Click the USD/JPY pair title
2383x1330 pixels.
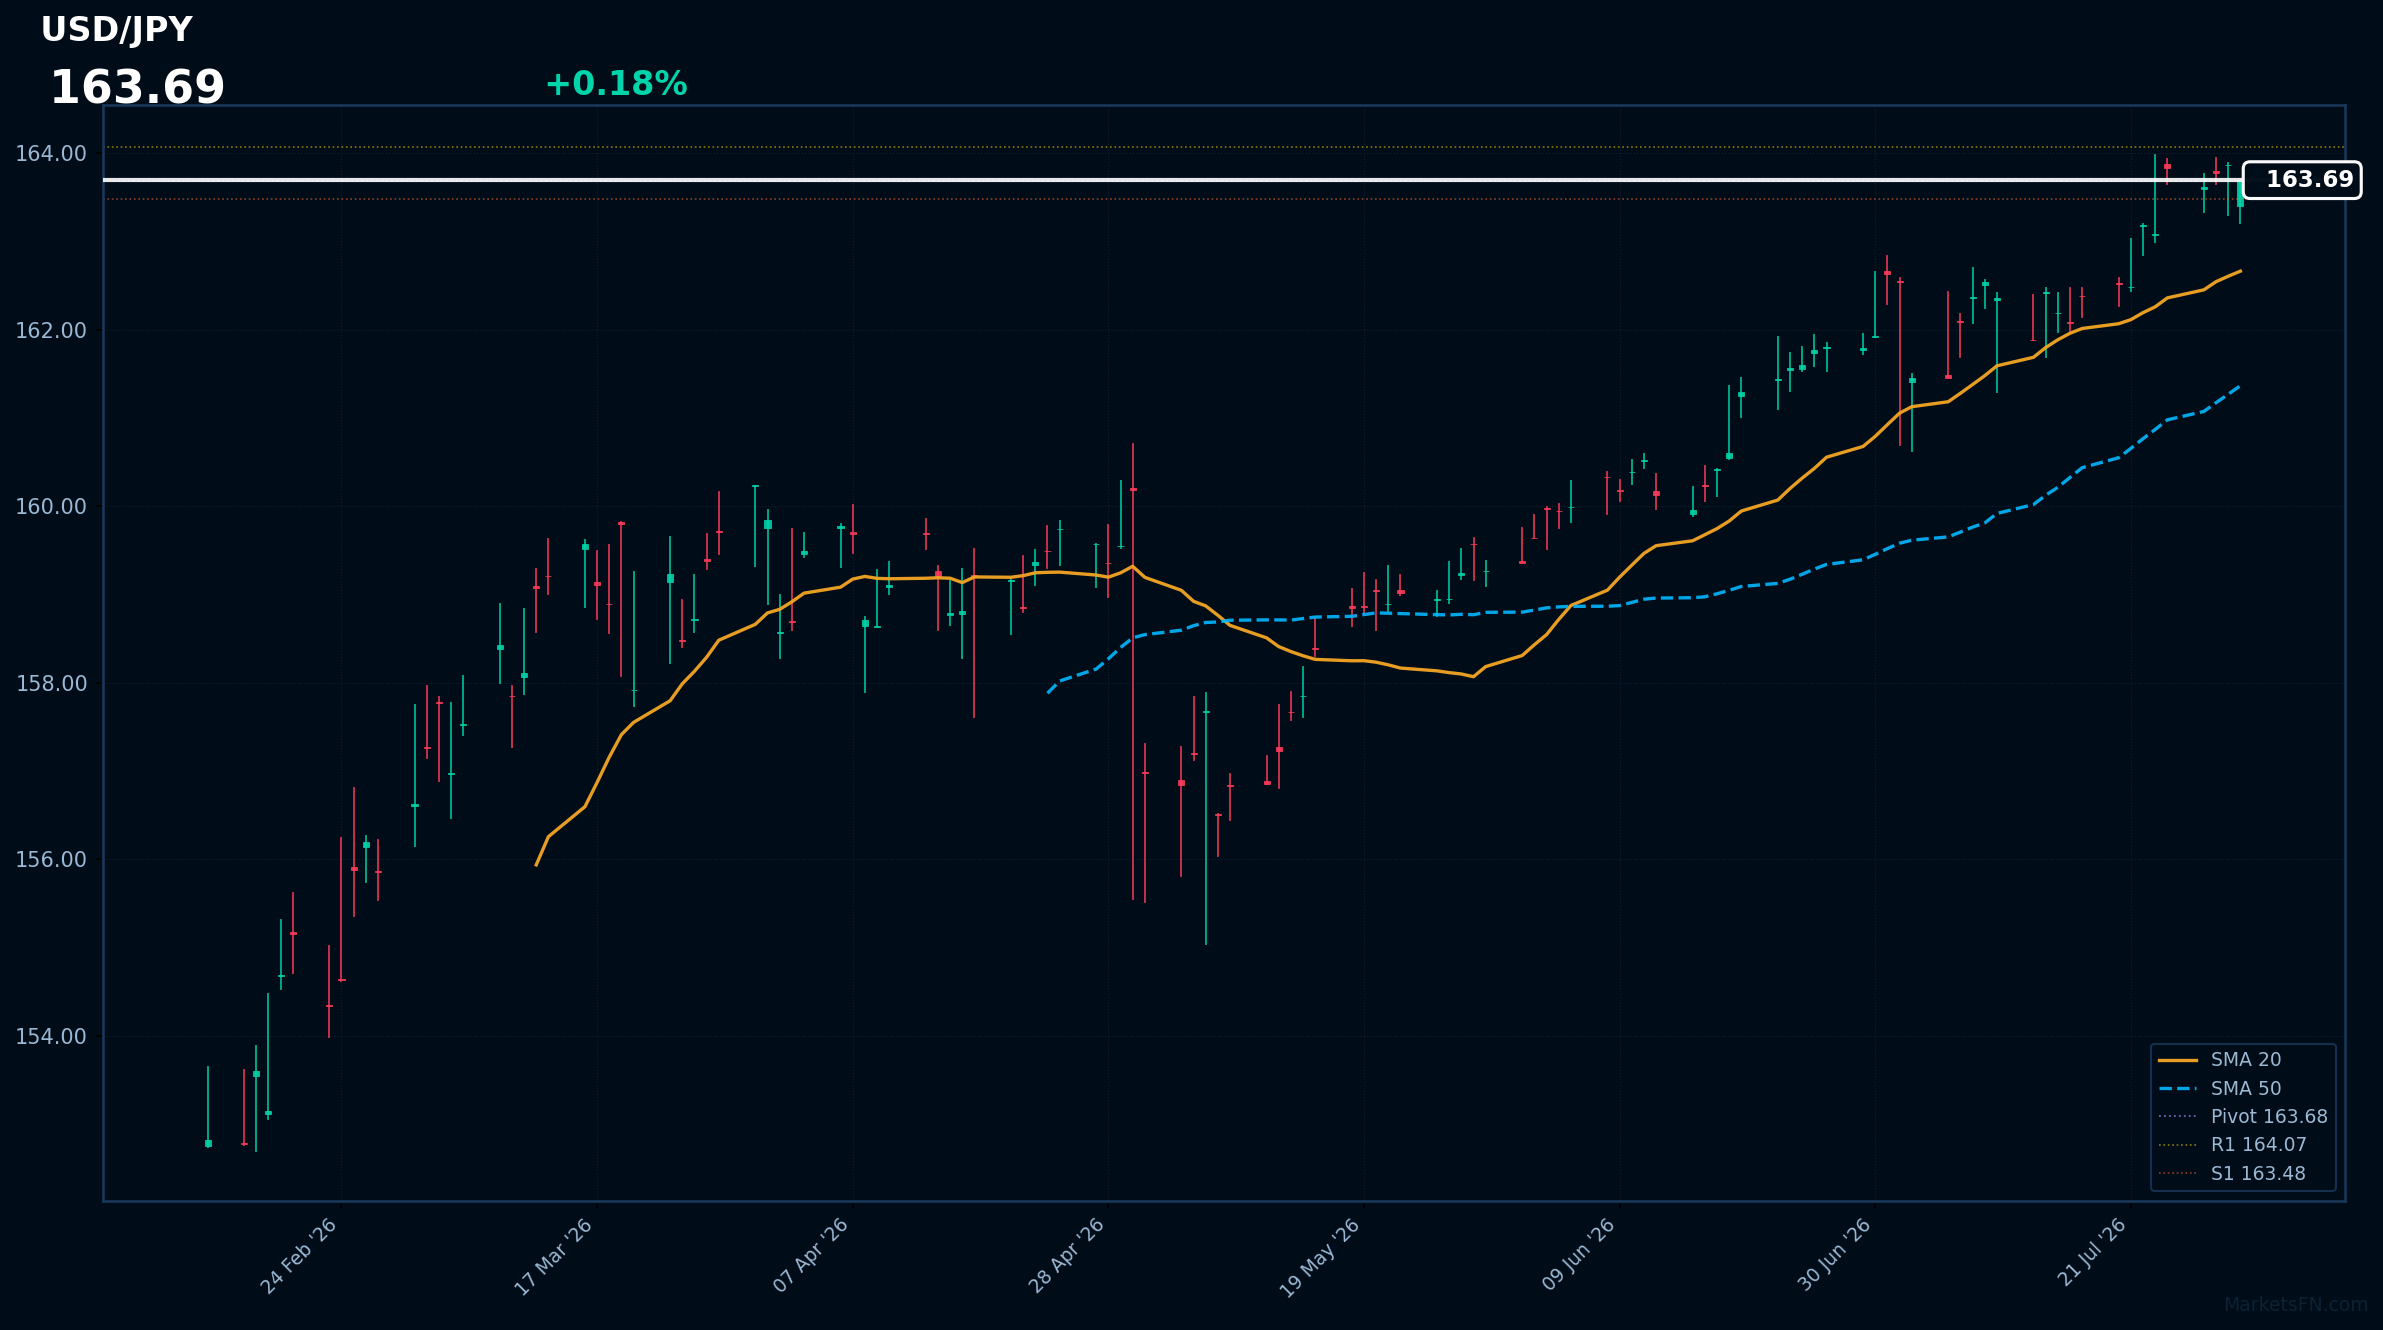116,30
